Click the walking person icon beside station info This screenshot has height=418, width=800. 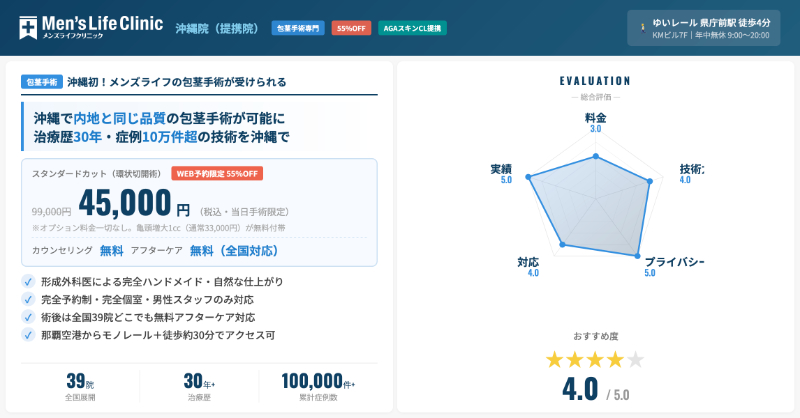pos(639,29)
